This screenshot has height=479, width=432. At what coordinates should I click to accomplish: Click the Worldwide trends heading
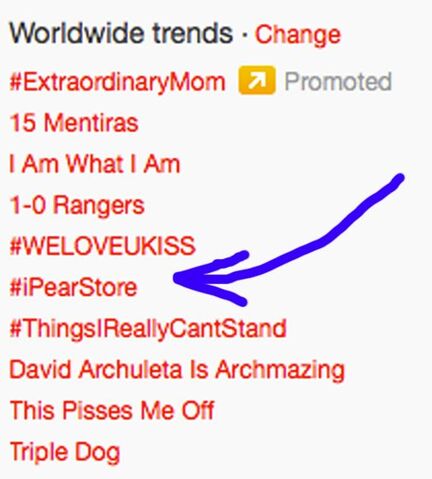pos(121,33)
